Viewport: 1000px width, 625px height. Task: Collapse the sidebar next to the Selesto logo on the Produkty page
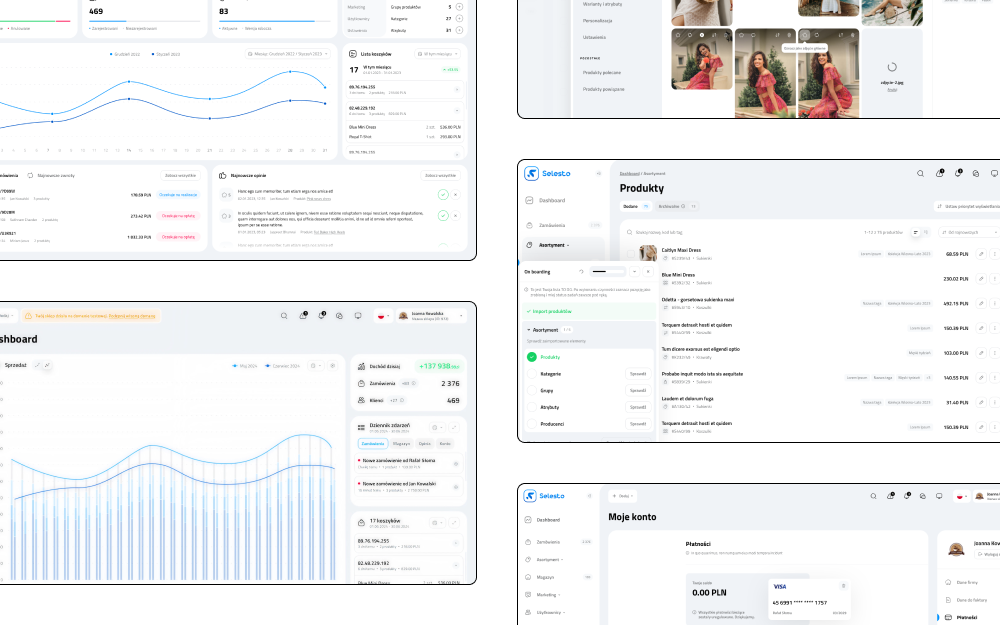(x=599, y=173)
